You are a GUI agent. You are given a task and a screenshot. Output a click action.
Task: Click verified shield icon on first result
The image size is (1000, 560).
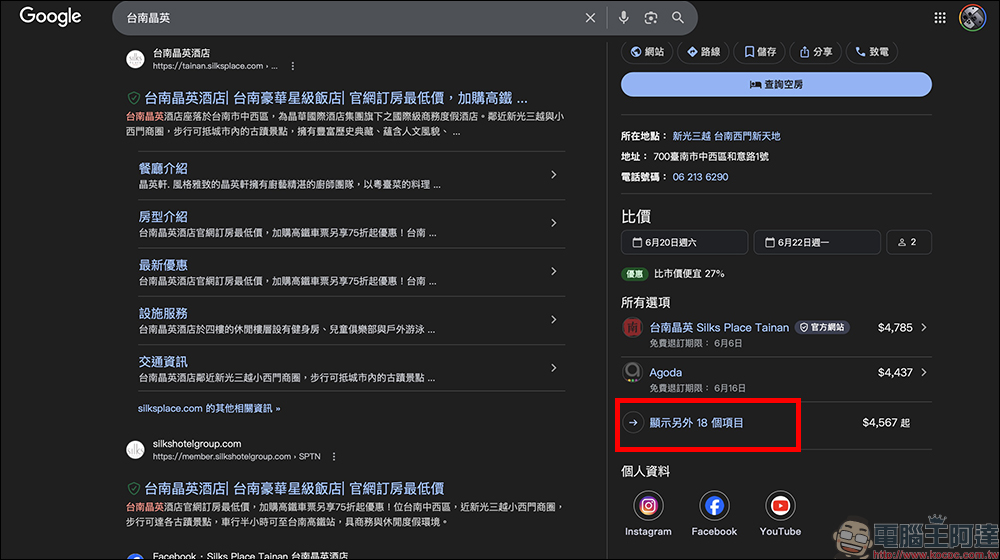click(x=133, y=98)
